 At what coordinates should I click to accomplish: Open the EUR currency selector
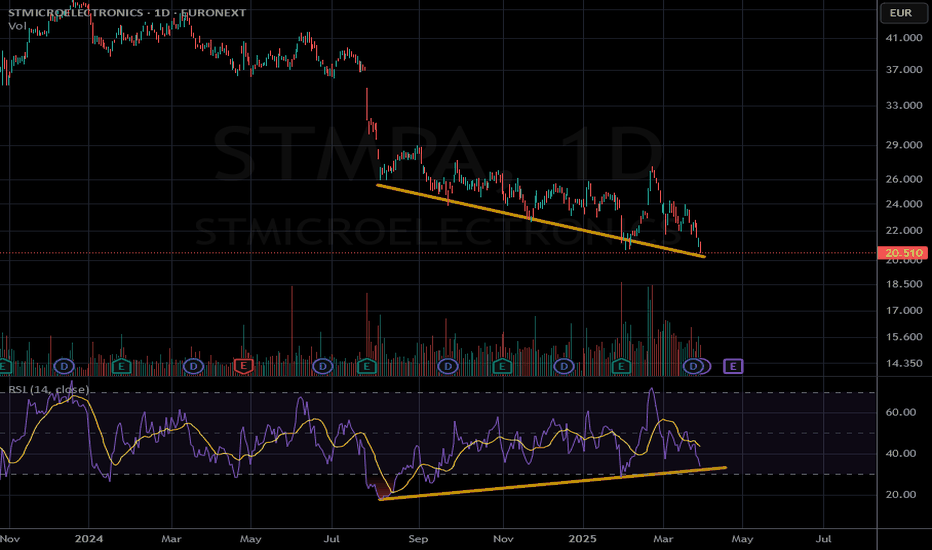(x=901, y=12)
